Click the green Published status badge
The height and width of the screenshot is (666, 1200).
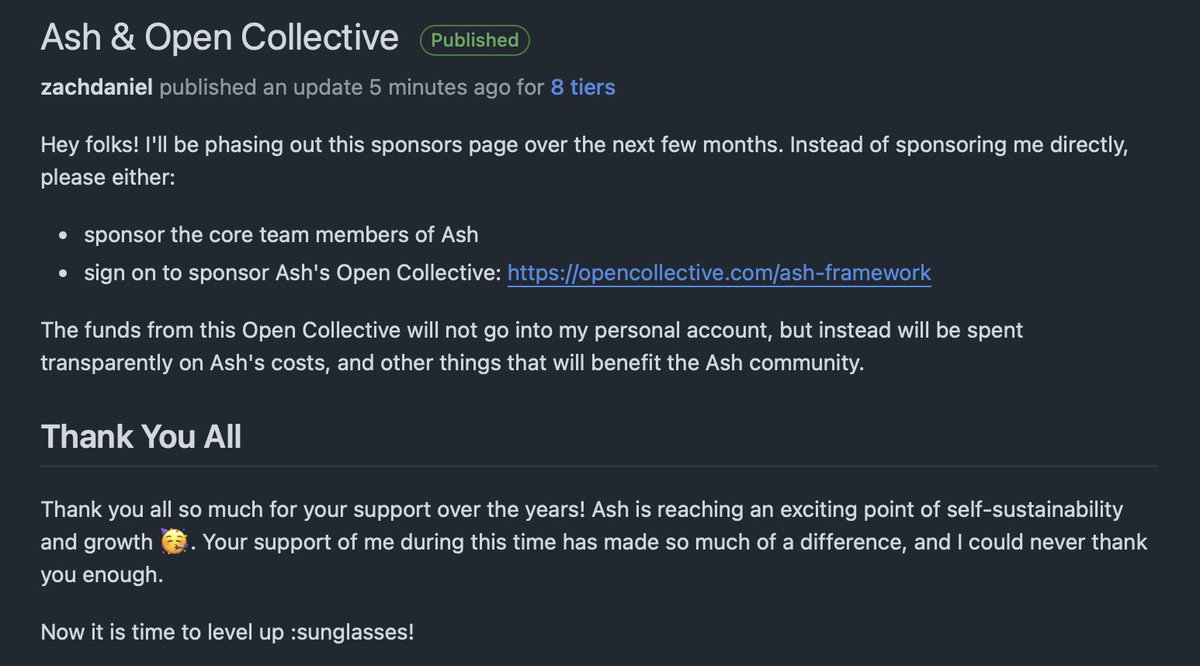[475, 40]
